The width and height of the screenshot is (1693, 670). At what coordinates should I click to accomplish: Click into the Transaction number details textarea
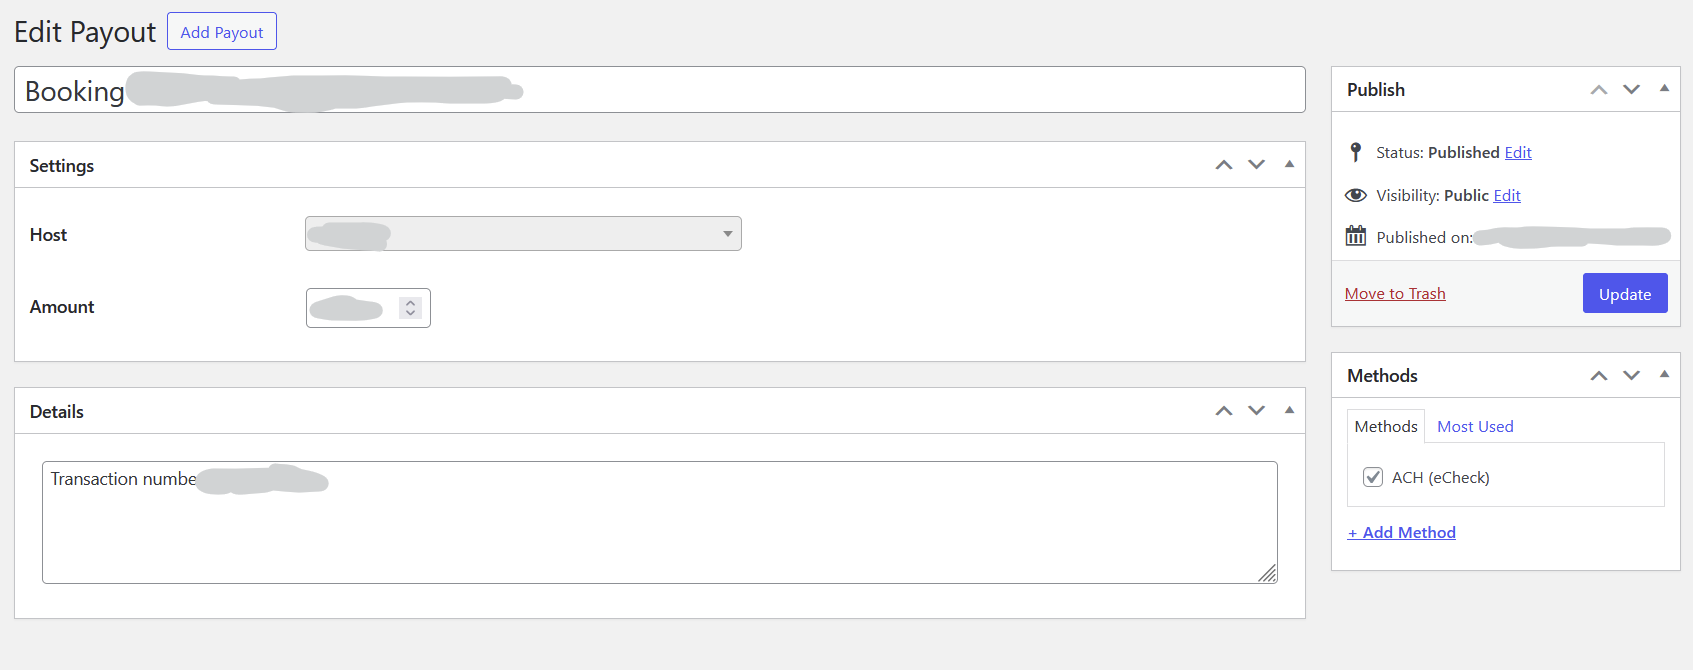pyautogui.click(x=660, y=522)
